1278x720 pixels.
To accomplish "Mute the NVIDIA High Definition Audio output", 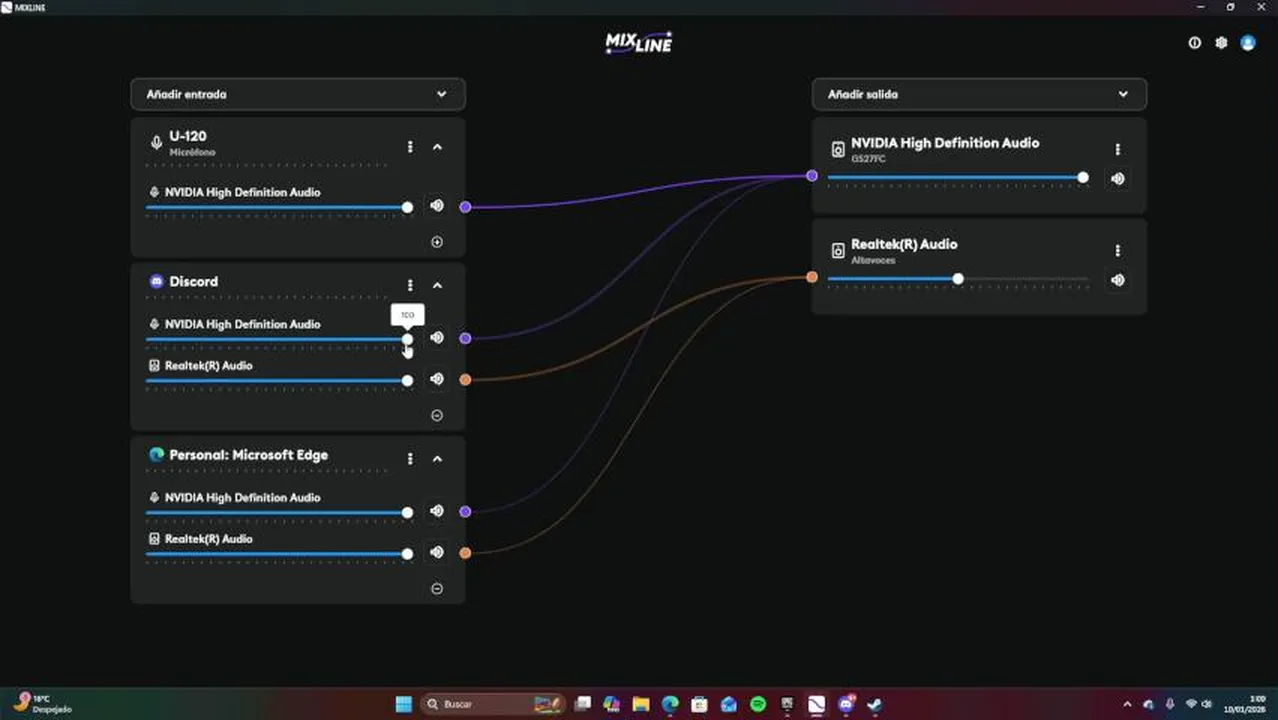I will coord(1118,179).
